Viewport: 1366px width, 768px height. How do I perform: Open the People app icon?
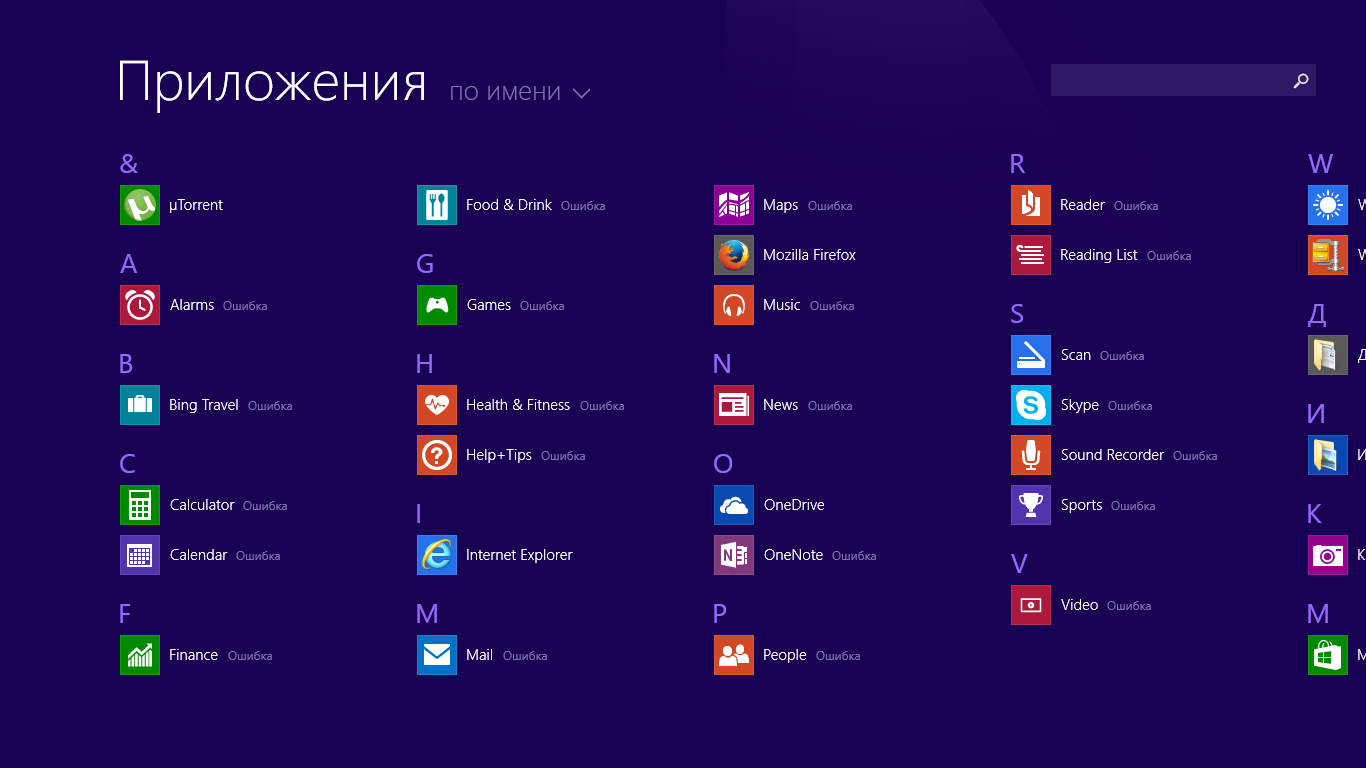[734, 655]
